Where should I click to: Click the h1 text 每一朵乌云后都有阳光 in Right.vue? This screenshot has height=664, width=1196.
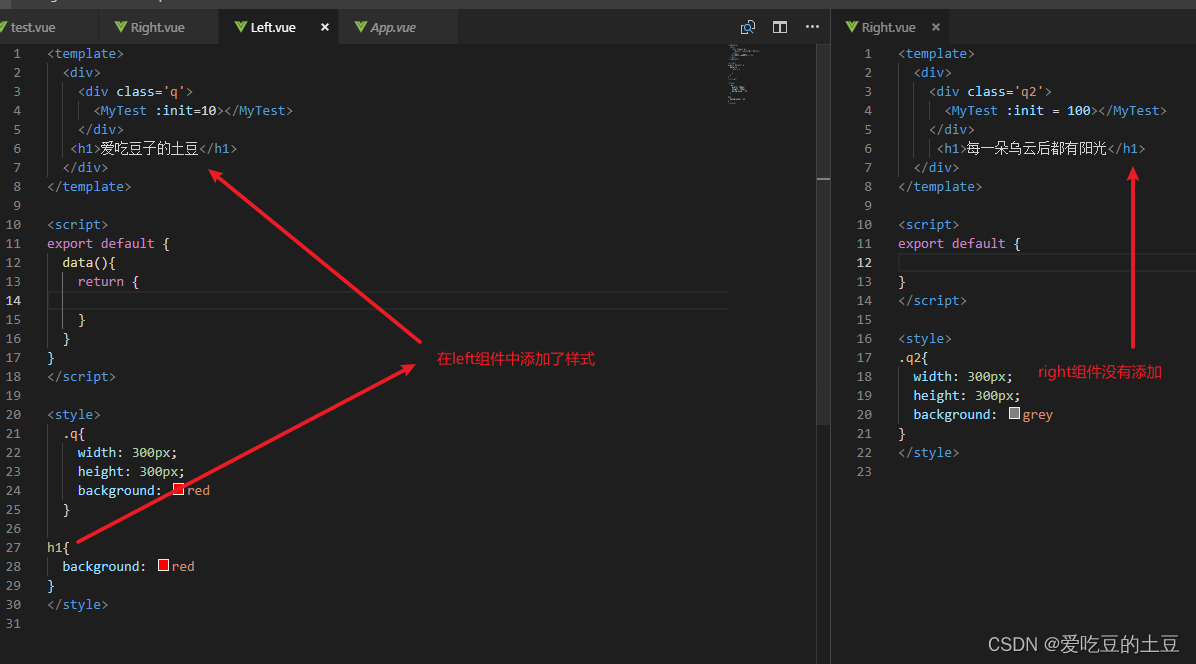pyautogui.click(x=1037, y=149)
